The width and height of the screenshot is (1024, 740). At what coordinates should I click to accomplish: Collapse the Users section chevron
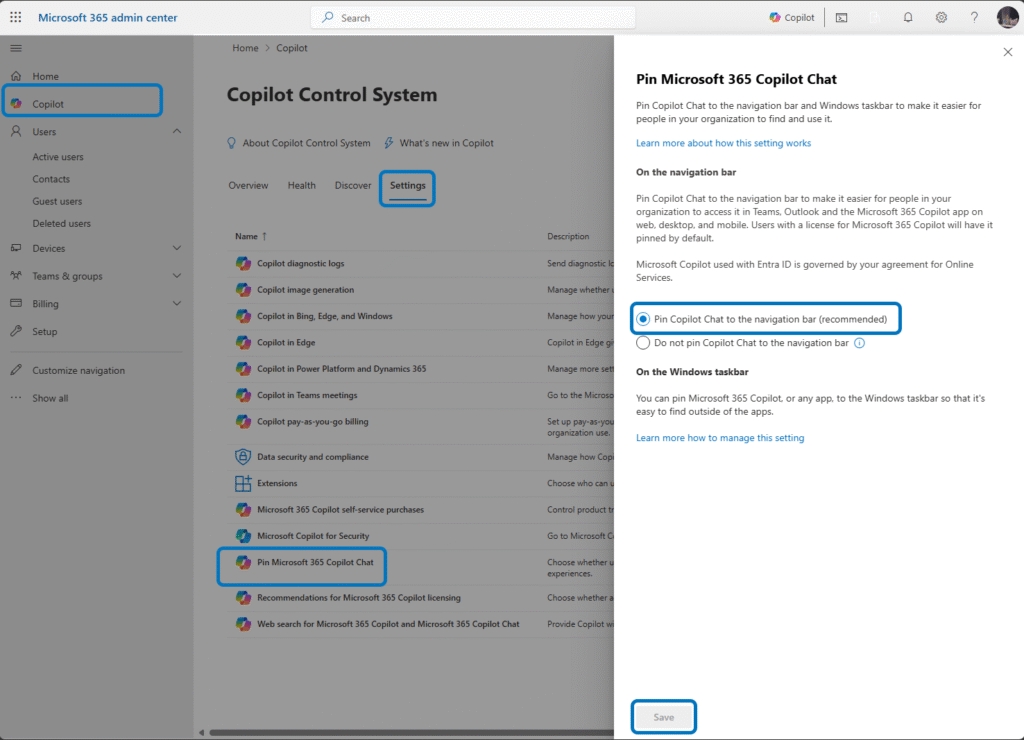point(177,131)
